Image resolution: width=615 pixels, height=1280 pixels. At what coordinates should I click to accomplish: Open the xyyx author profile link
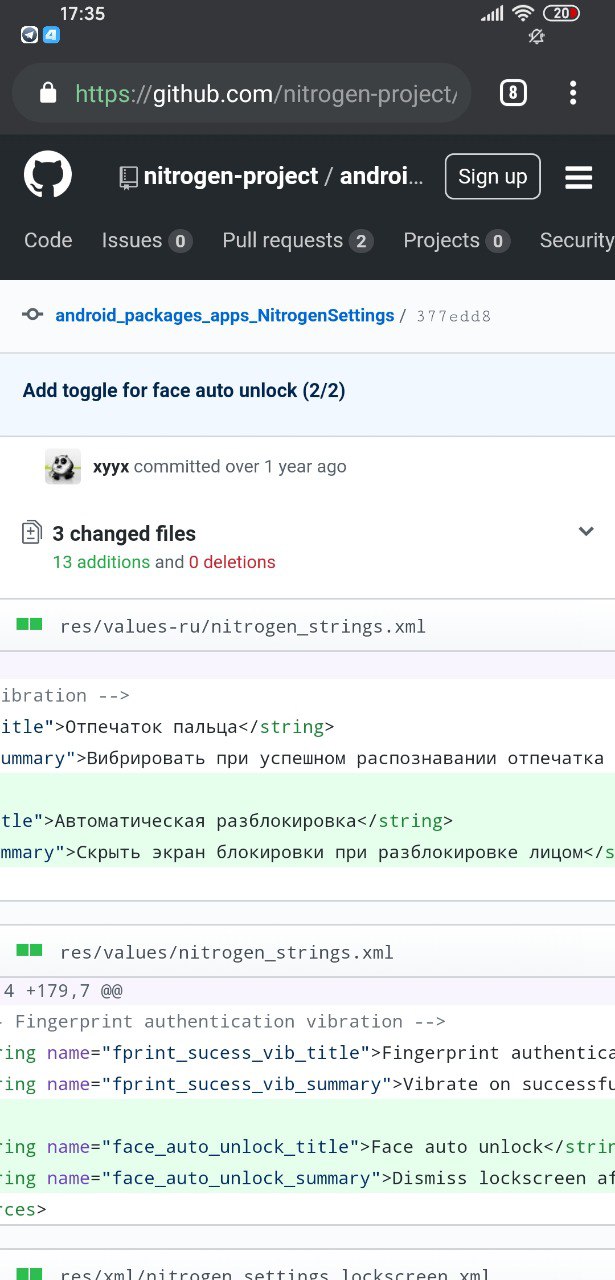[111, 466]
